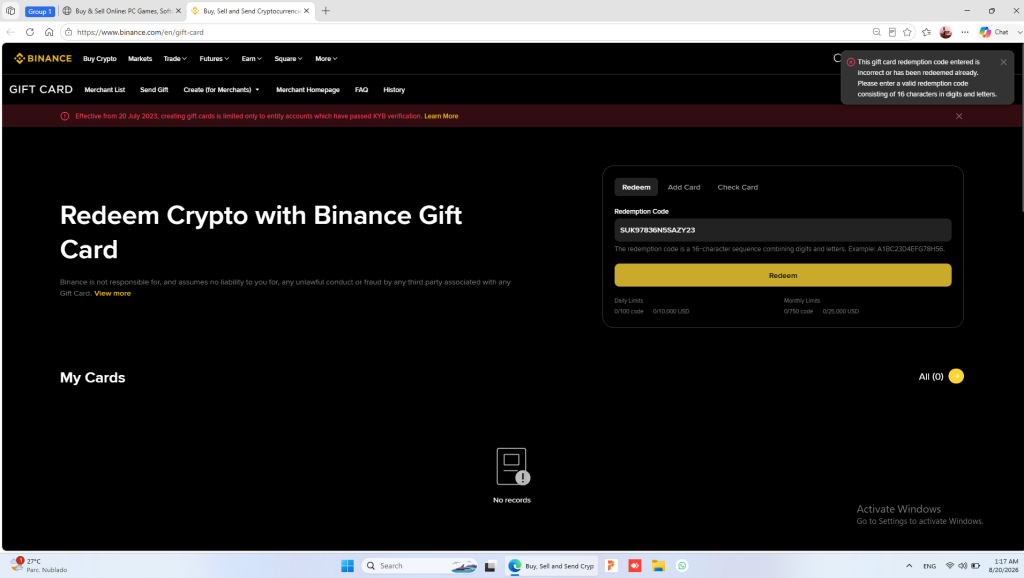Open Copilot Chat in the browser toolbar
The height and width of the screenshot is (578, 1024).
(x=993, y=32)
